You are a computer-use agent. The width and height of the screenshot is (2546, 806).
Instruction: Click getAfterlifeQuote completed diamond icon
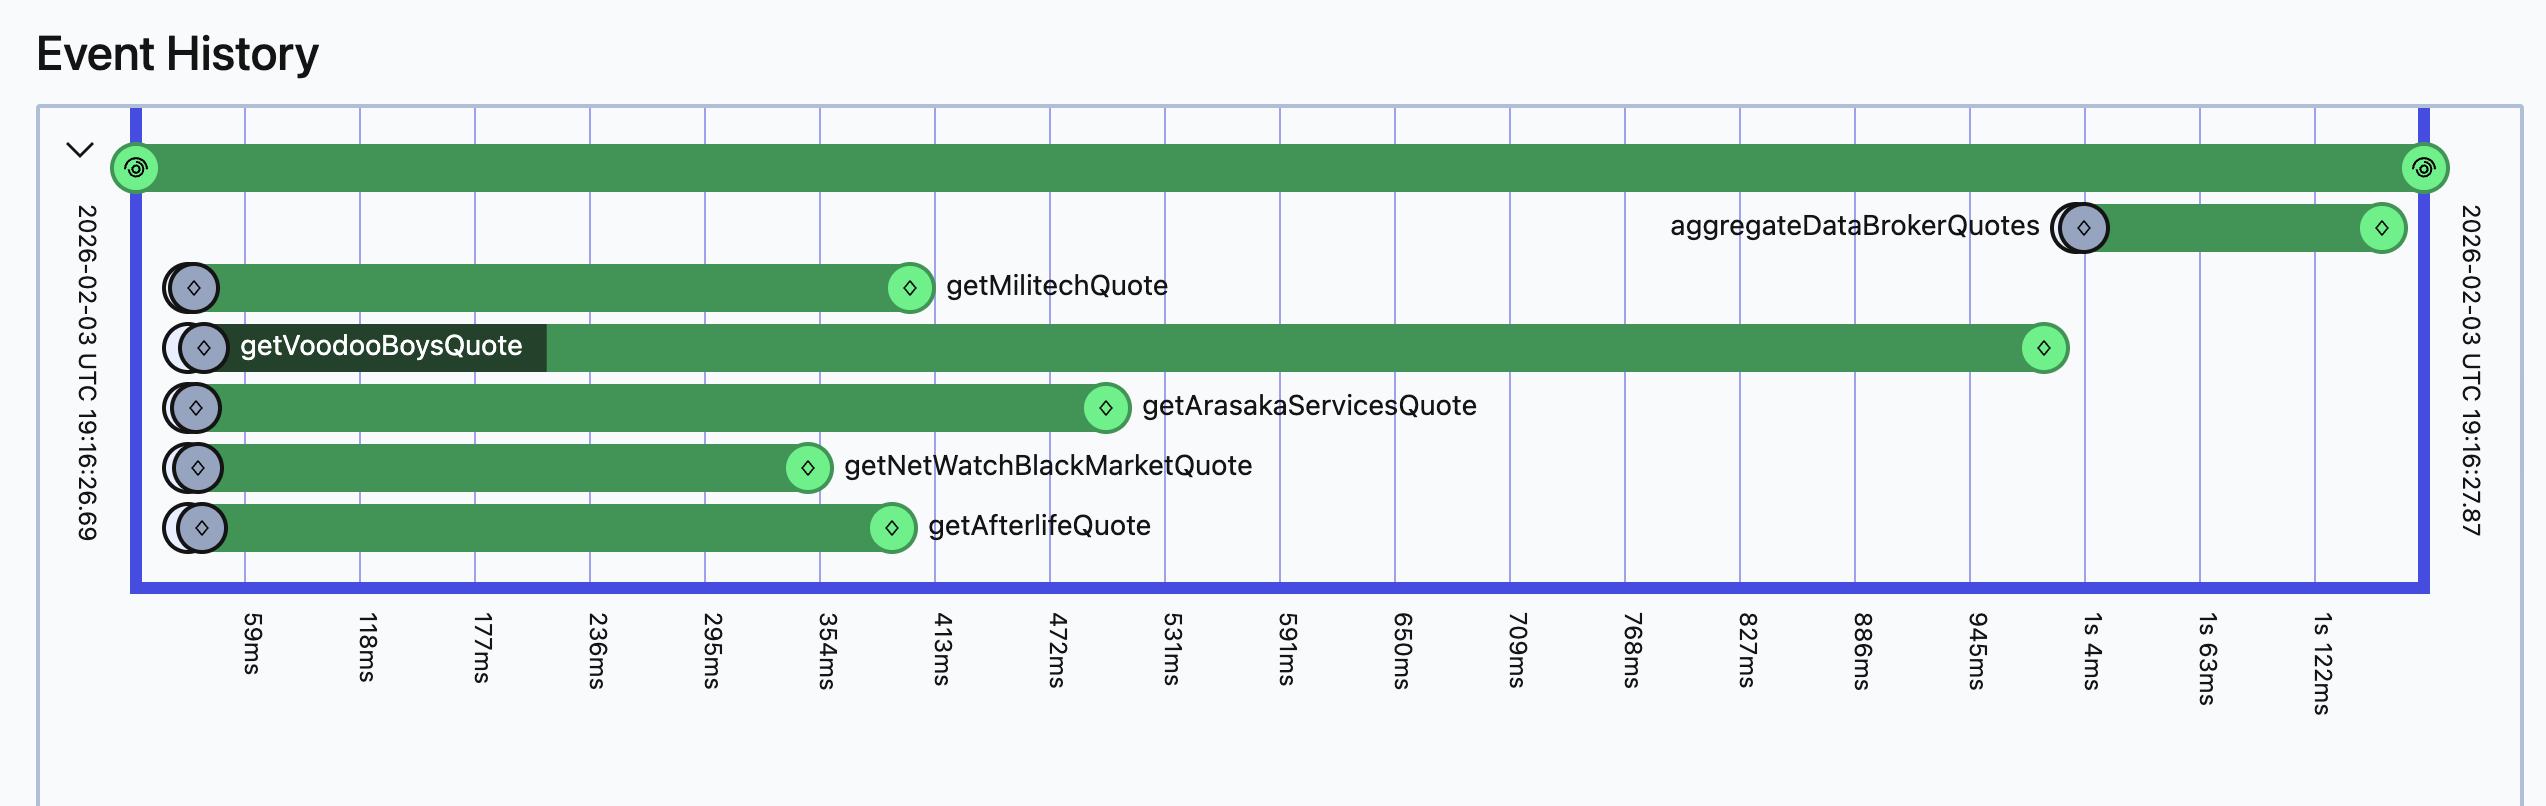(892, 528)
